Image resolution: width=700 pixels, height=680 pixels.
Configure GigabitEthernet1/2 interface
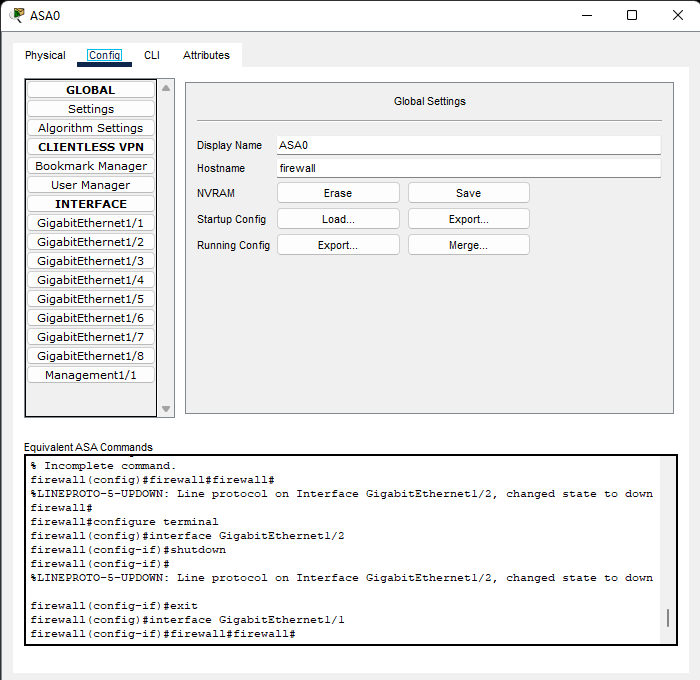[91, 242]
